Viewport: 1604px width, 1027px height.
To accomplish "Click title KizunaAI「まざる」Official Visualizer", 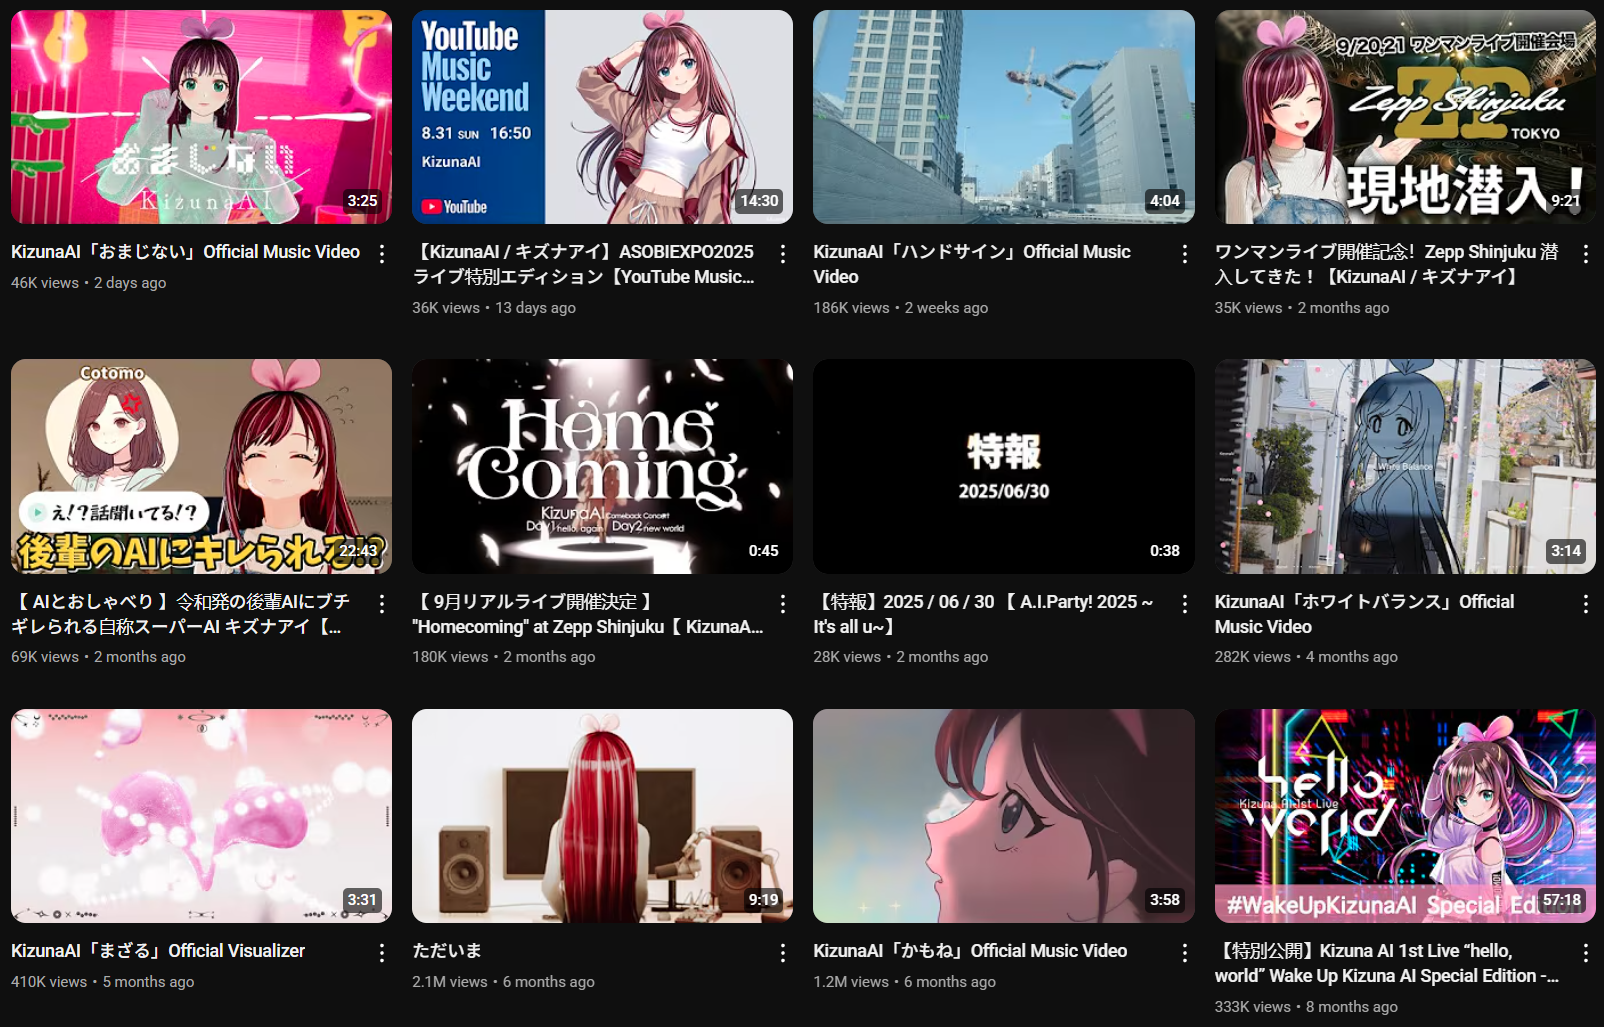I will point(158,951).
